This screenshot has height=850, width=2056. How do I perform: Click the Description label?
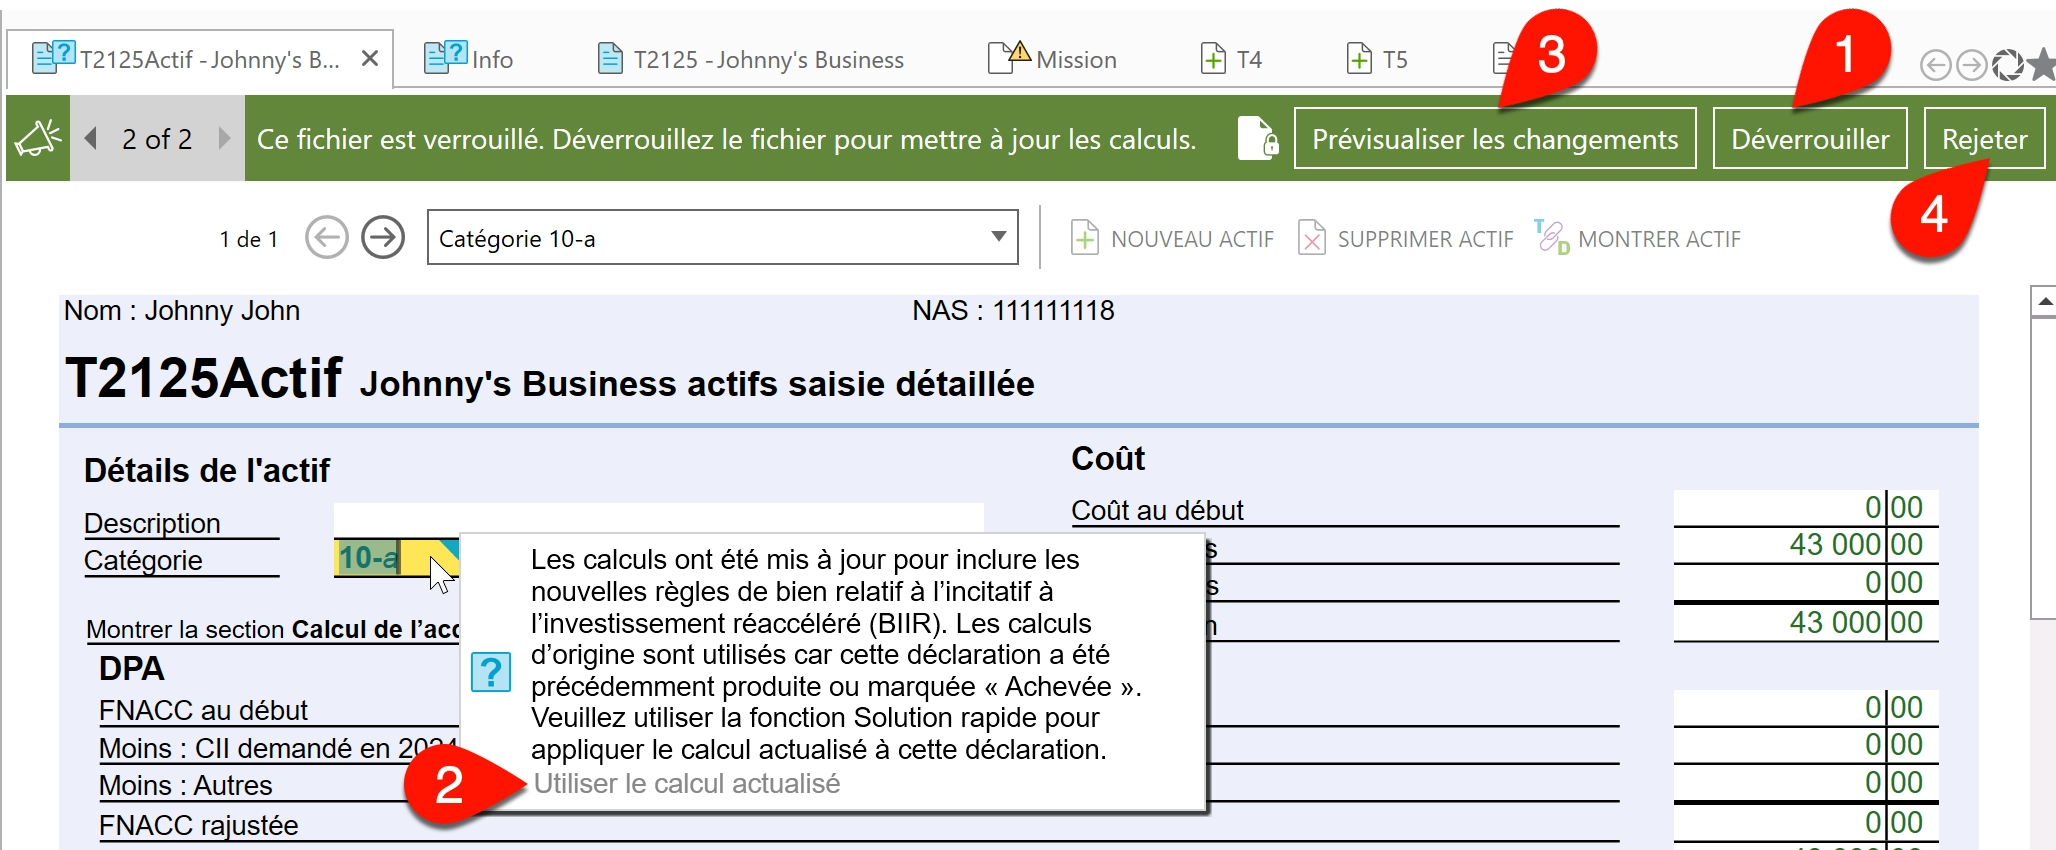pos(152,523)
